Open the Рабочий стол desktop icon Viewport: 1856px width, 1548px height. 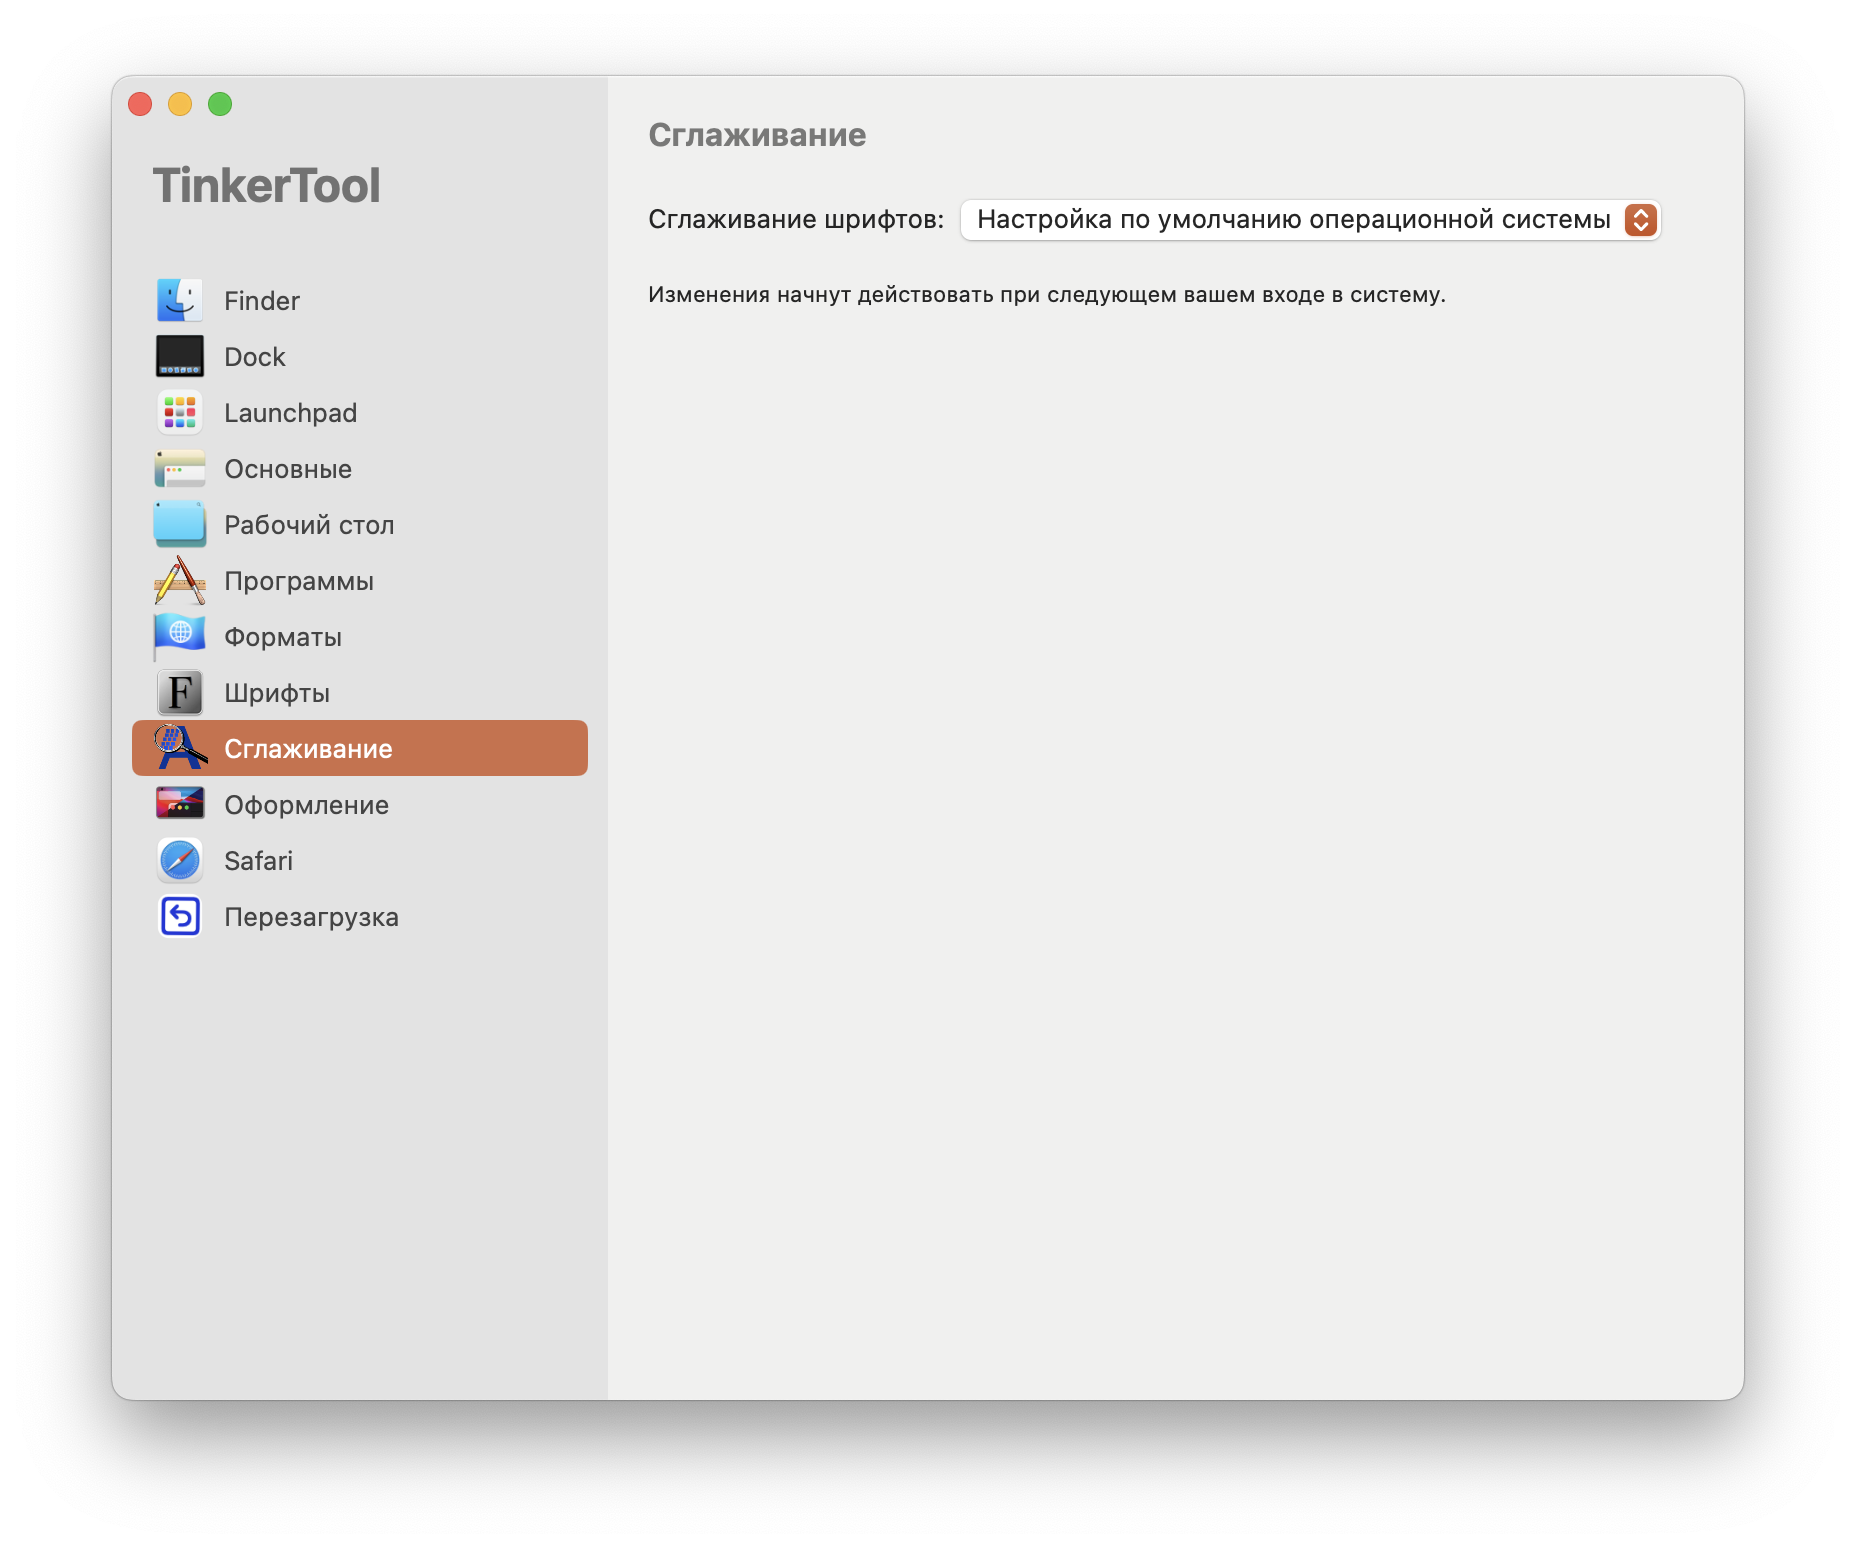click(180, 524)
